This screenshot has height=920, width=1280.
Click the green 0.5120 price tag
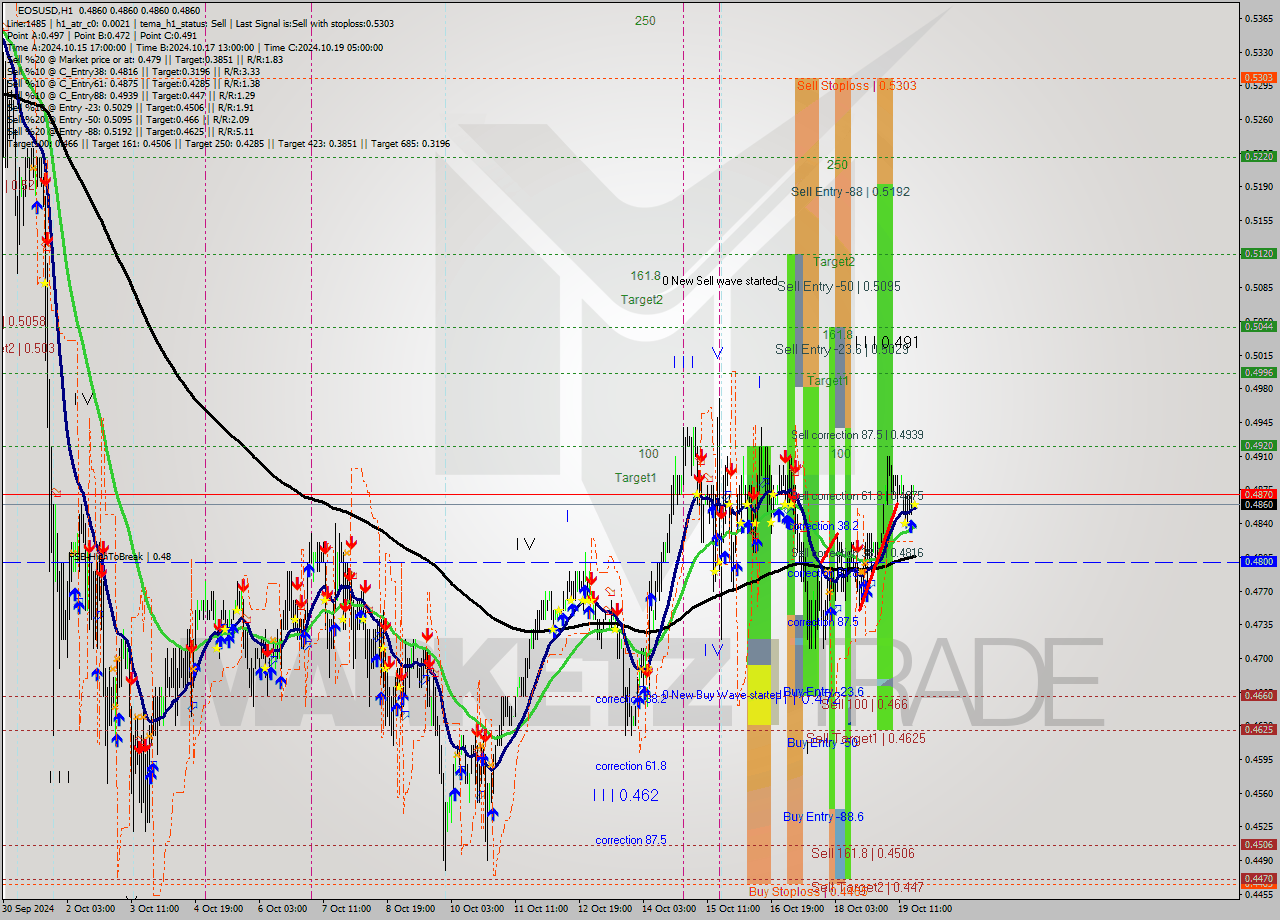pyautogui.click(x=1258, y=254)
